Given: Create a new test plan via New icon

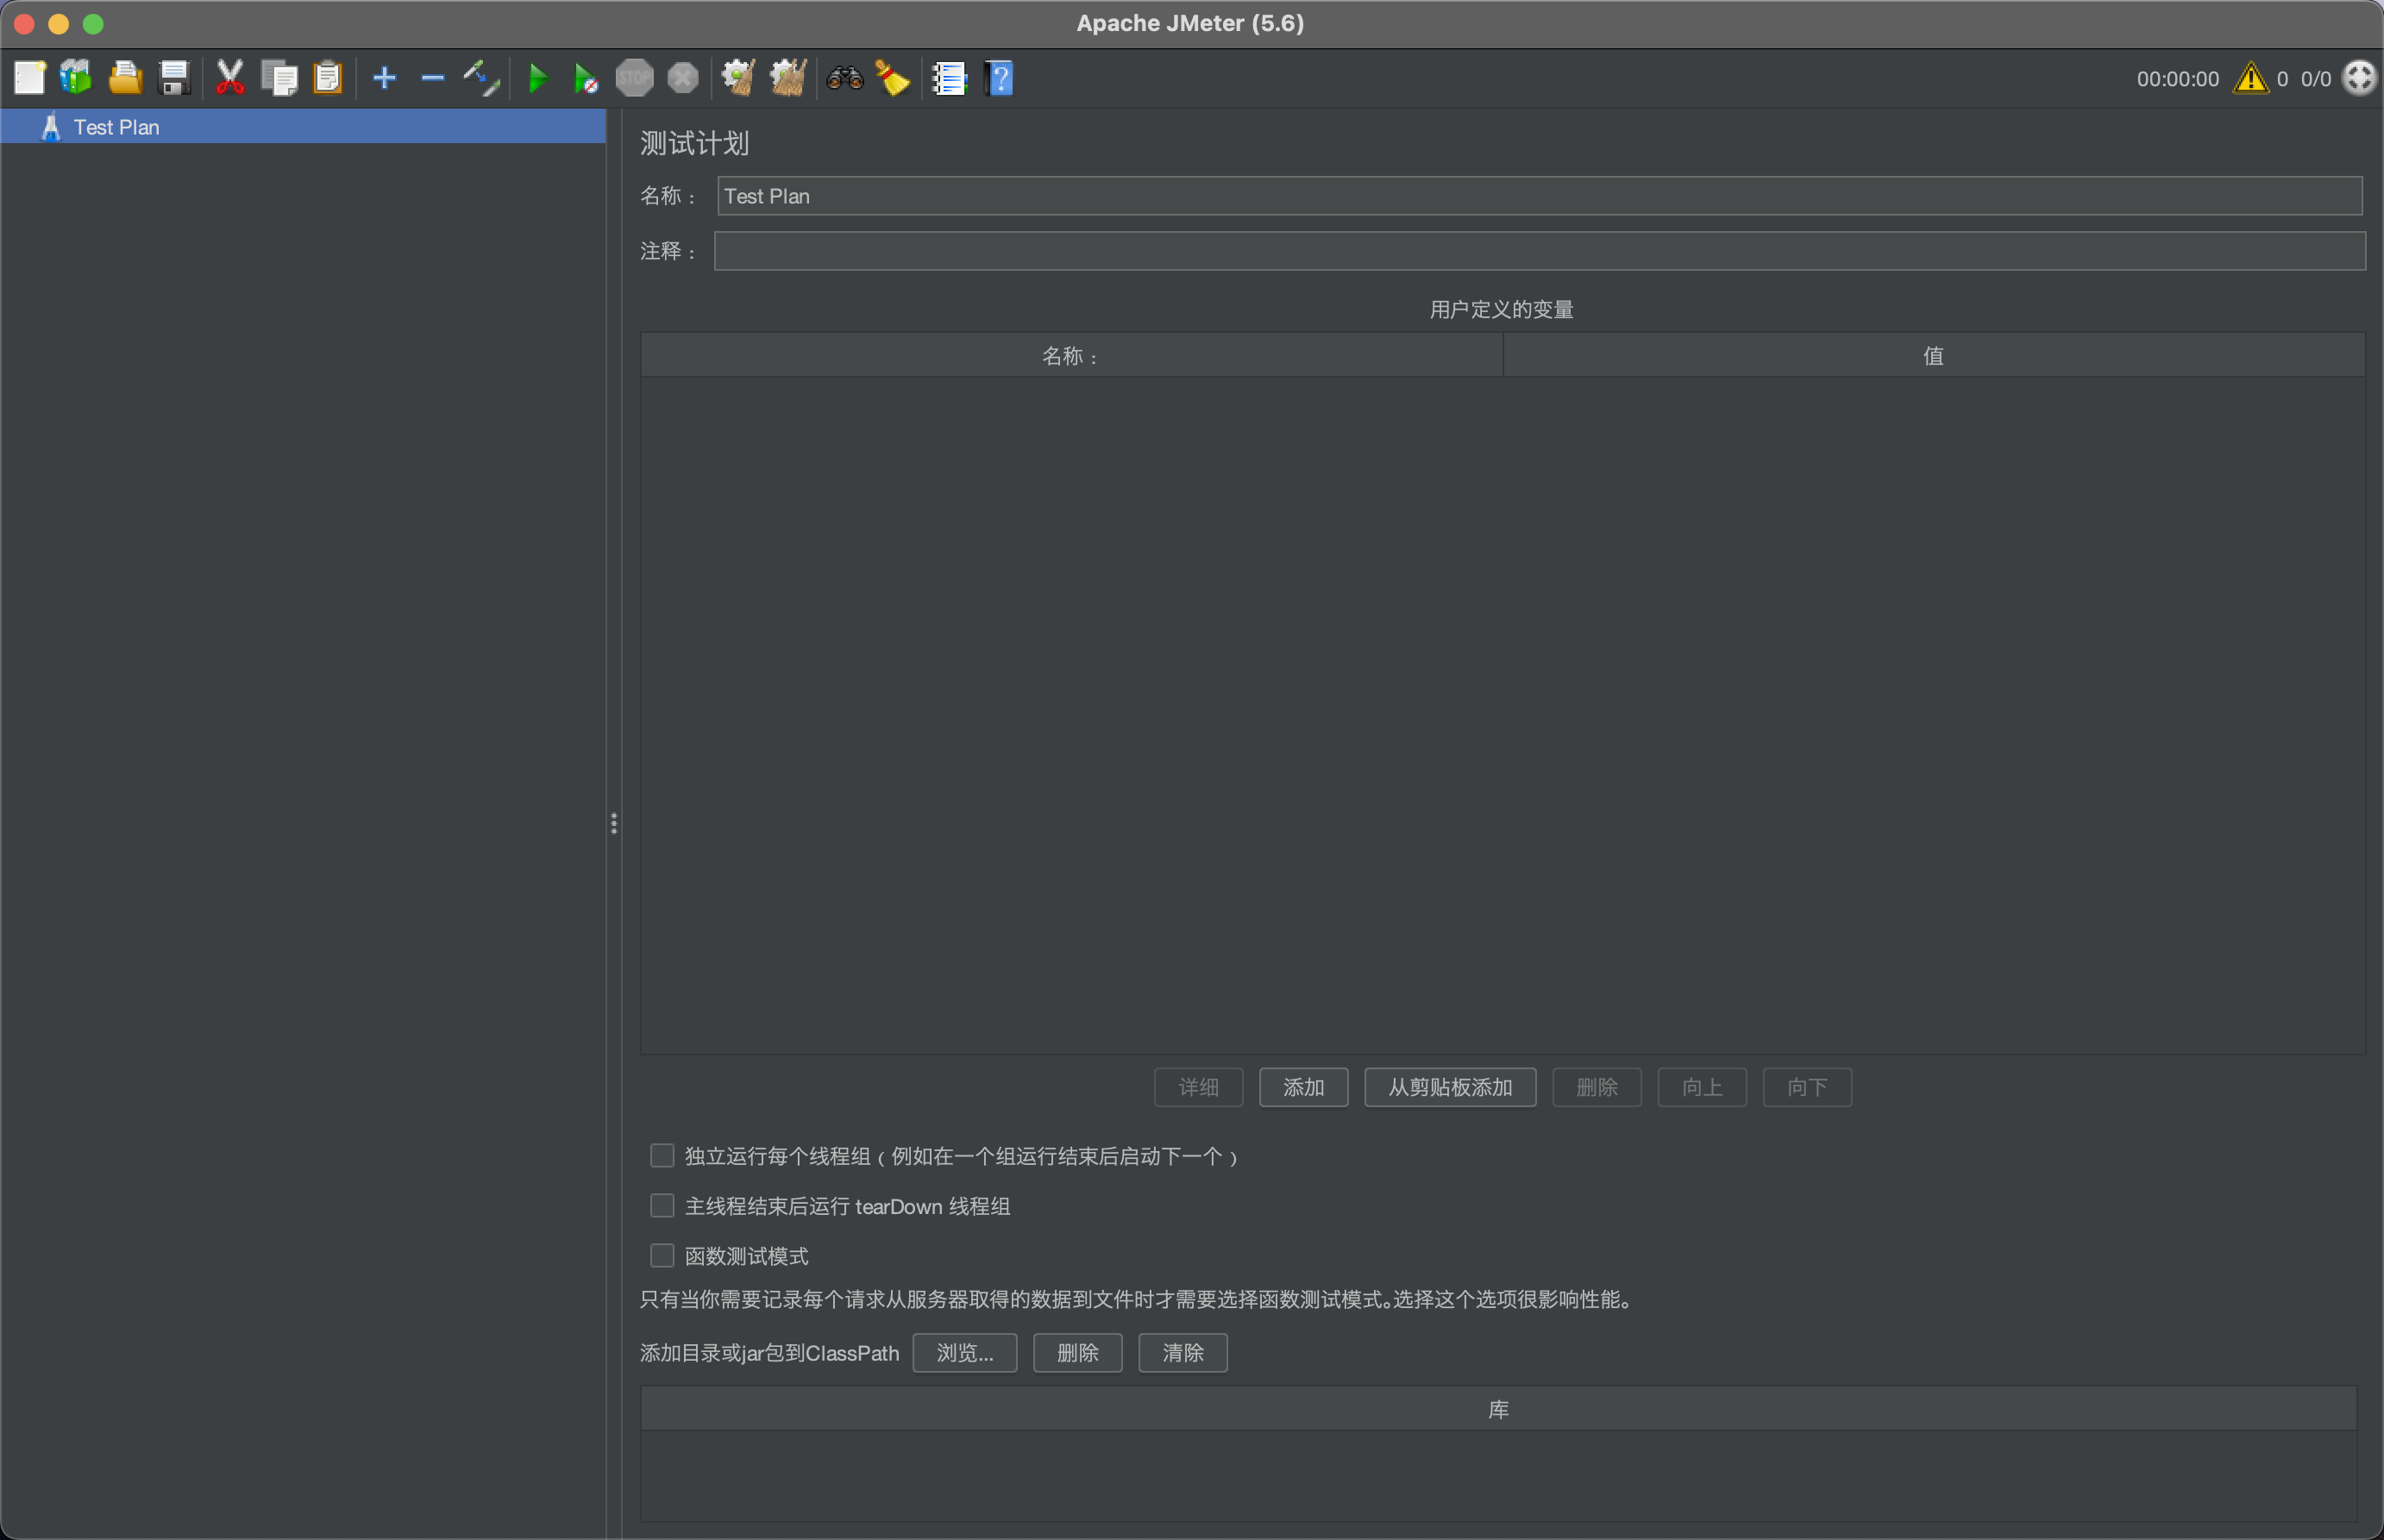Looking at the screenshot, I should click(29, 78).
